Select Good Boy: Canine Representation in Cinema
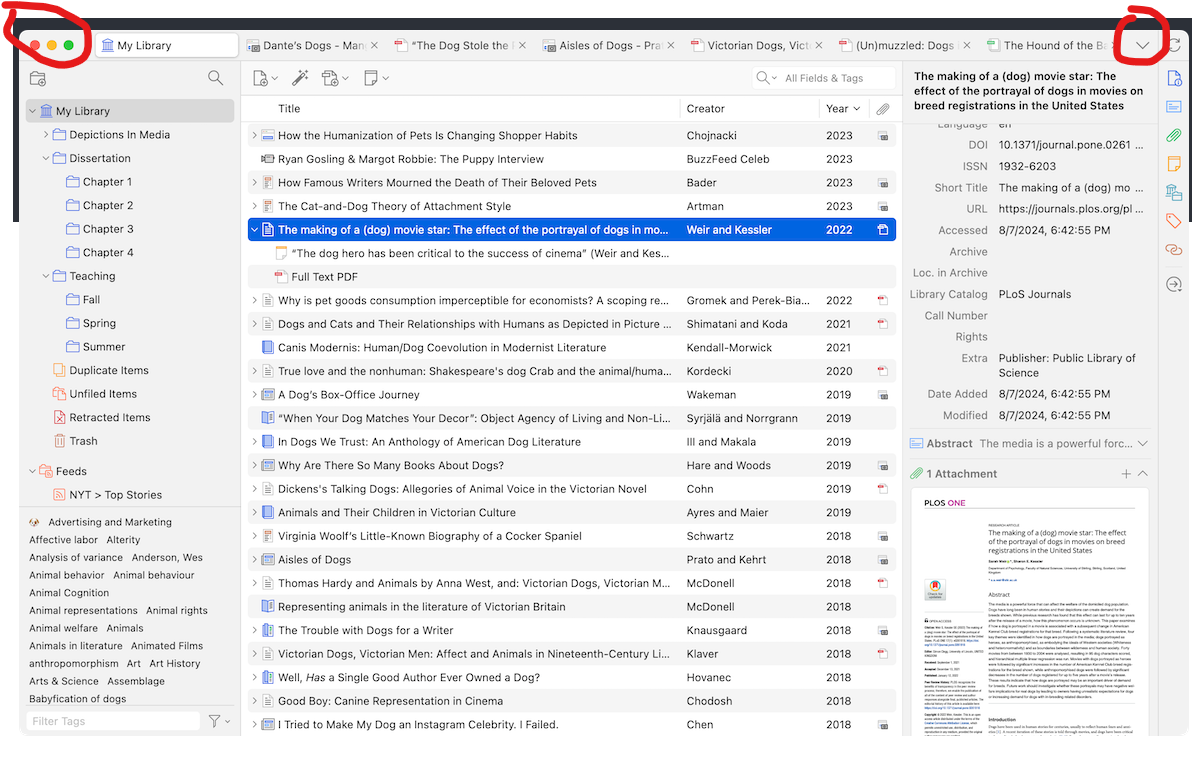The image size is (1192, 765). [x=572, y=701]
